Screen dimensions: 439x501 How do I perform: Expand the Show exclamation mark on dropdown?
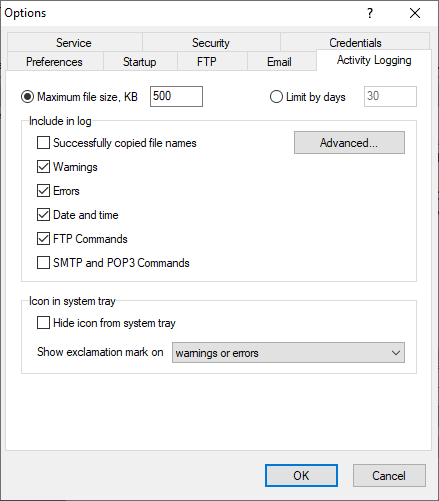click(288, 353)
